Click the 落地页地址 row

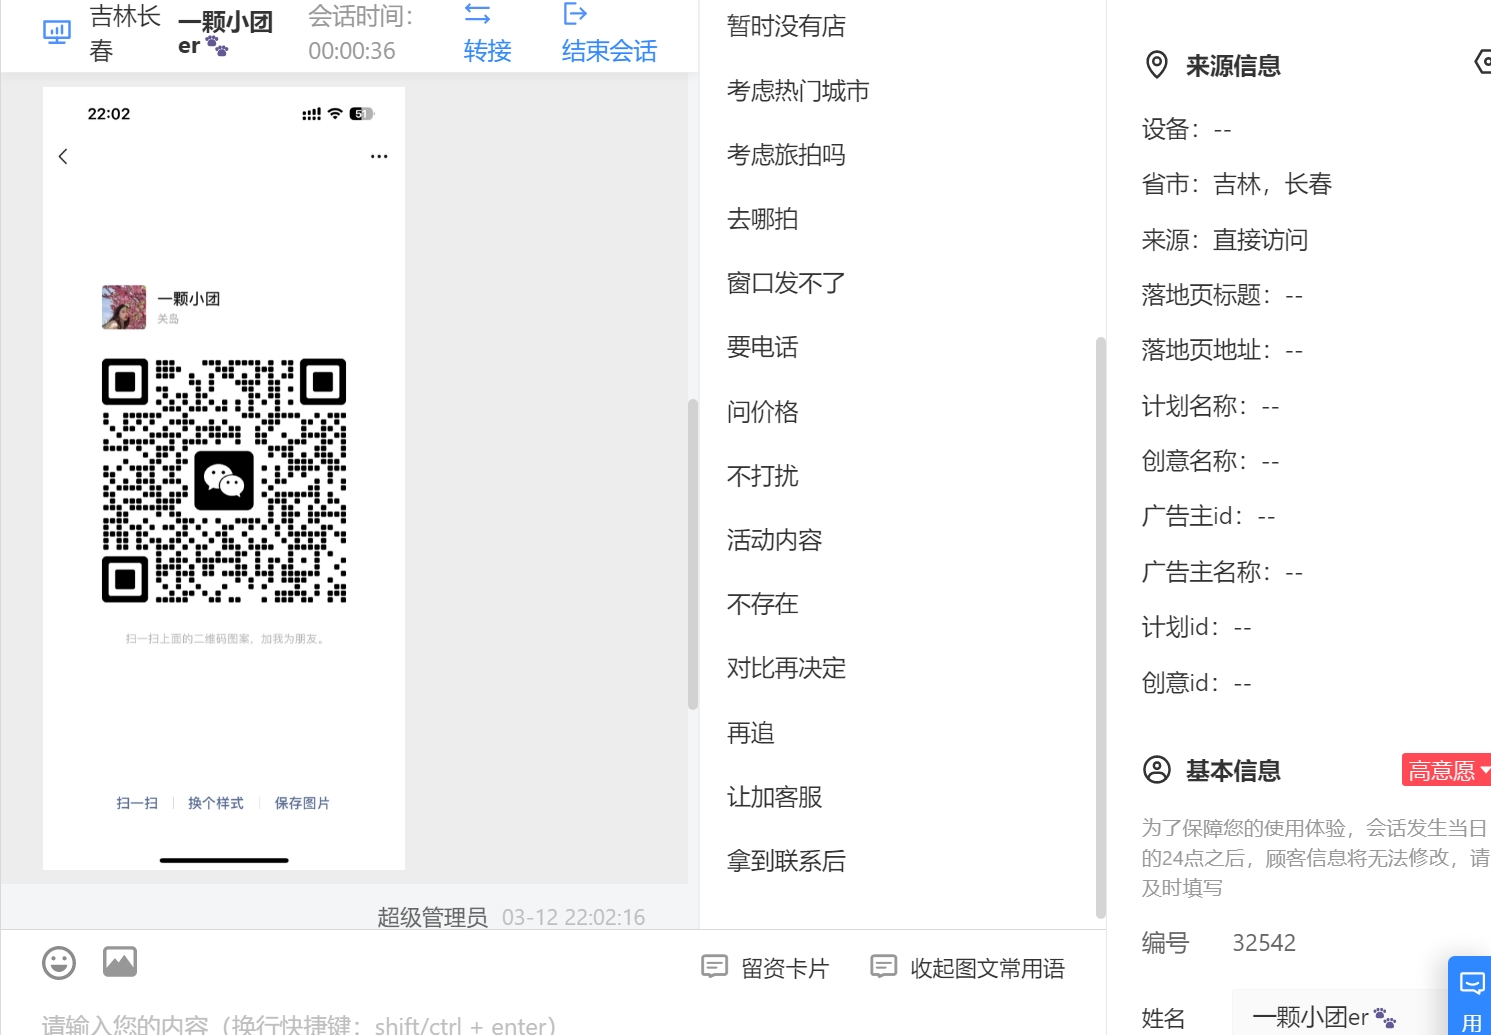pos(1222,350)
